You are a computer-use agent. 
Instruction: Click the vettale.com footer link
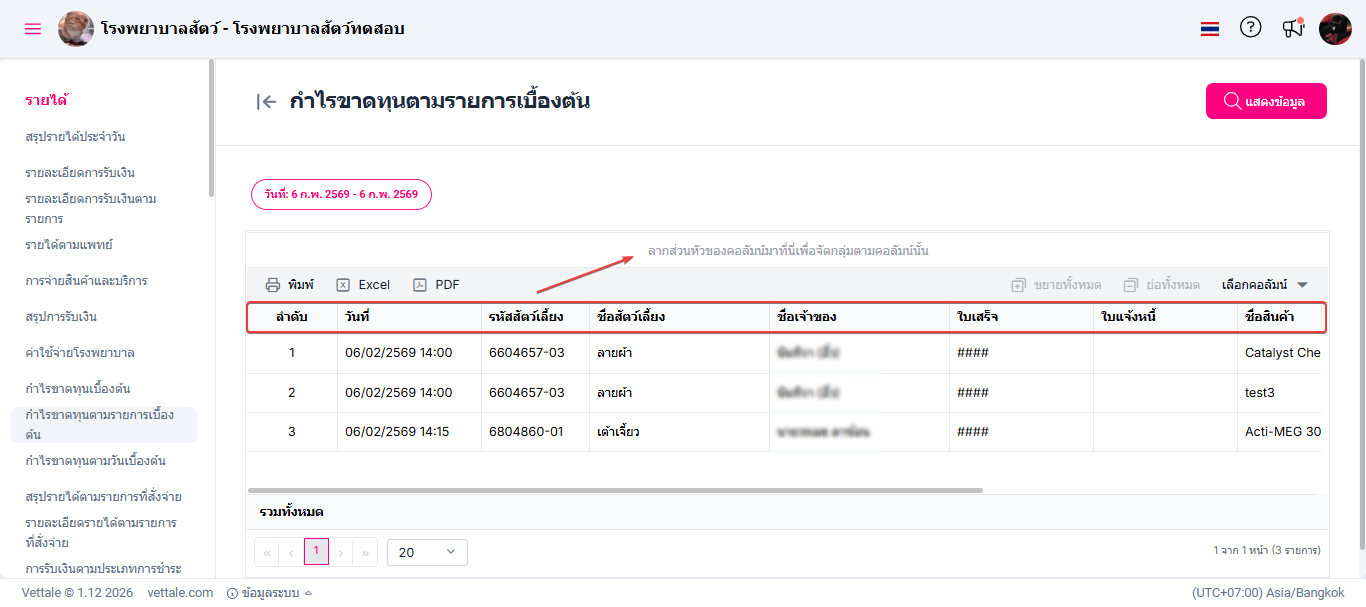(x=180, y=593)
